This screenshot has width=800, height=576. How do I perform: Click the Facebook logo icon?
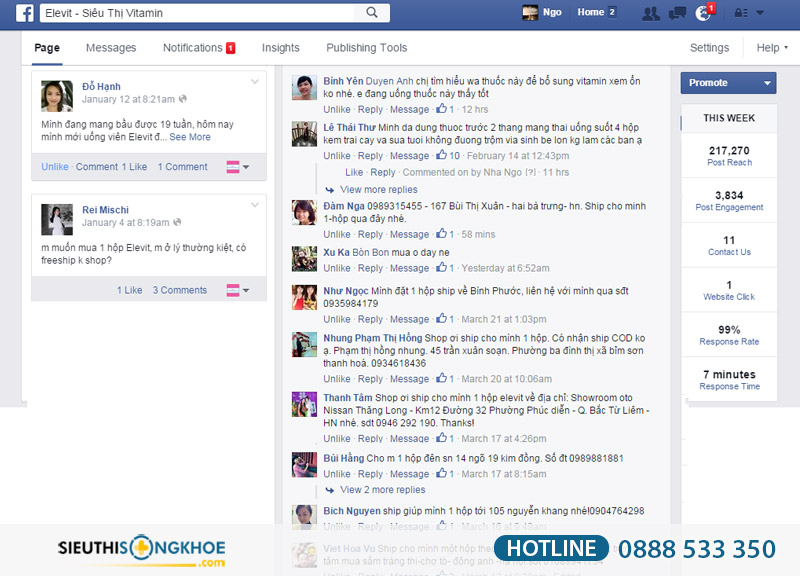pos(24,13)
